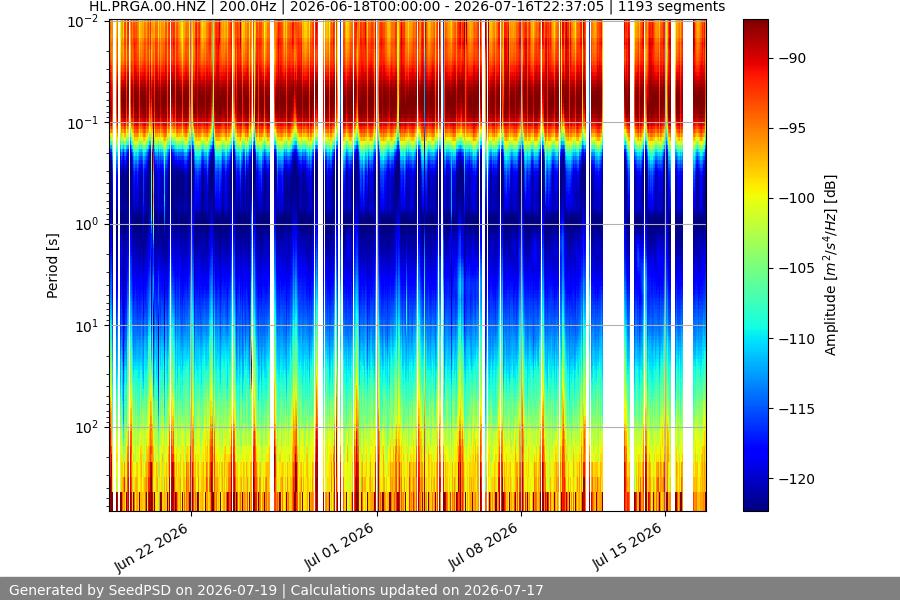Viewport: 900px width, 600px height.
Task: Click the 10^-1 period tick label
Action: 83,123
